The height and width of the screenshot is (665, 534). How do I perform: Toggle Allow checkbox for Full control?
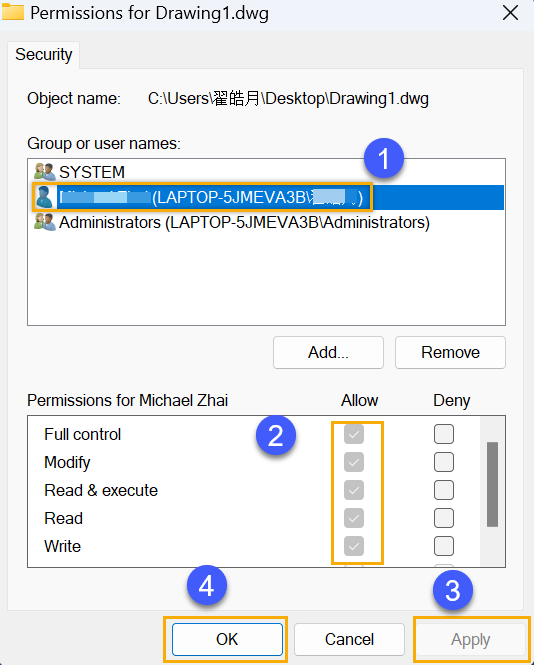tap(354, 434)
